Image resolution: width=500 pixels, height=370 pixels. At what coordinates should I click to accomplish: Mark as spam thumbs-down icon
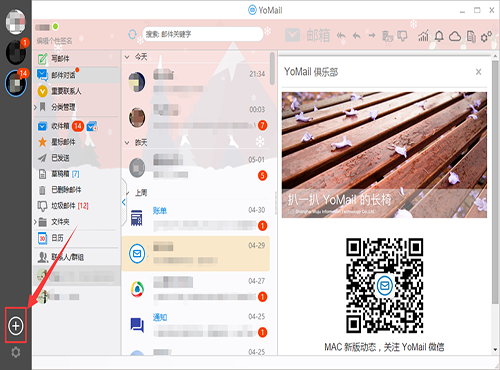click(402, 36)
